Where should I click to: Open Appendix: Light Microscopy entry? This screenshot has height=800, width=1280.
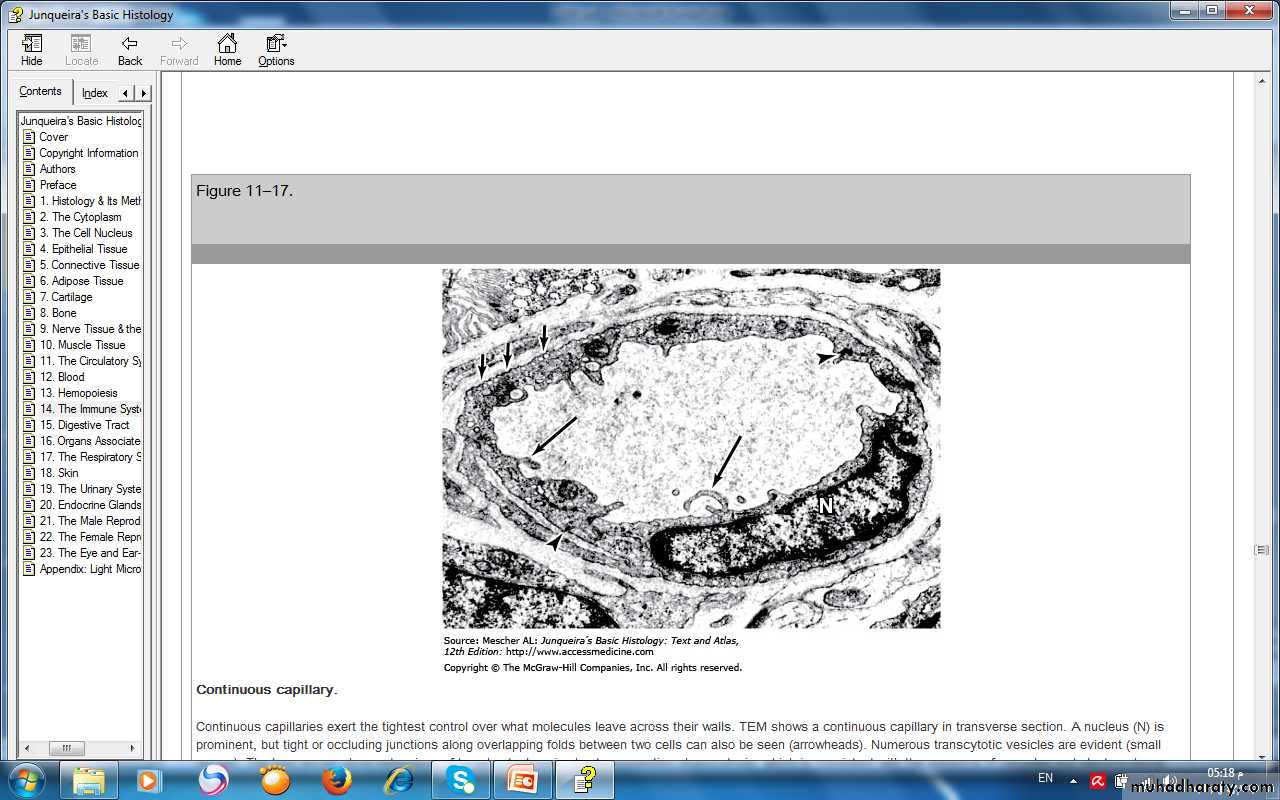coord(90,569)
